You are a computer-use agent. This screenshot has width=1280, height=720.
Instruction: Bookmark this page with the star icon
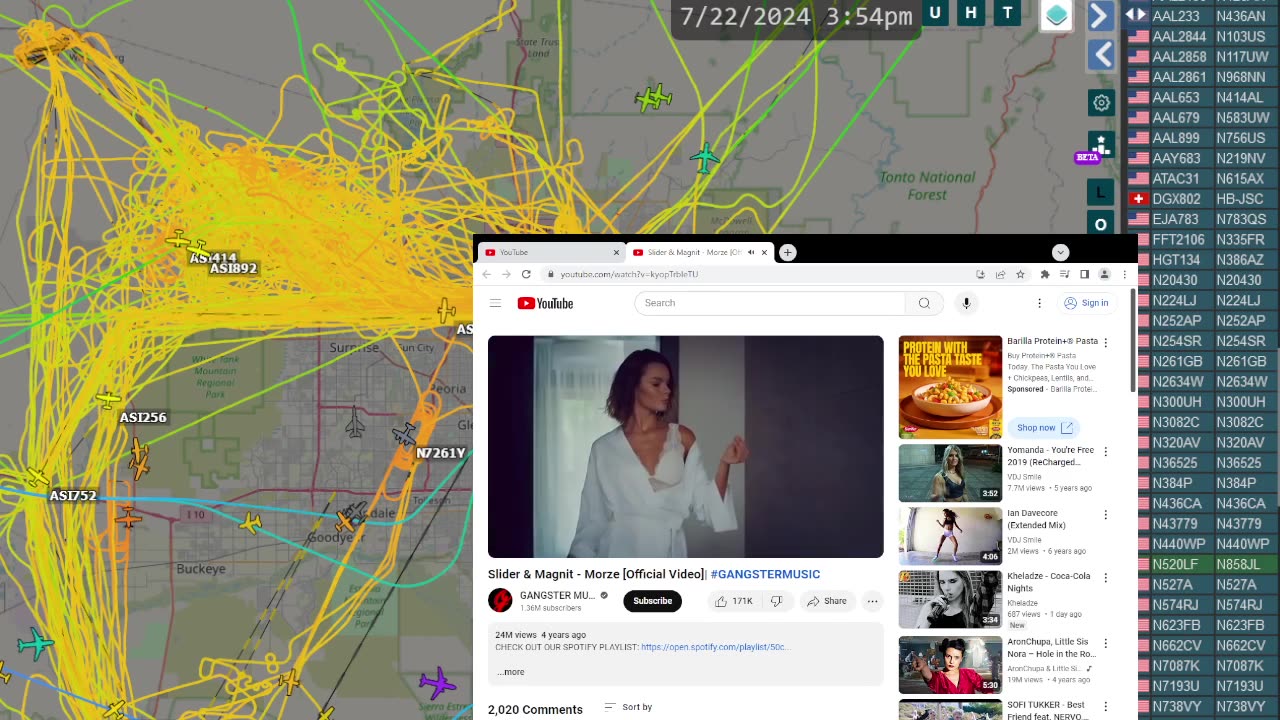(1020, 274)
